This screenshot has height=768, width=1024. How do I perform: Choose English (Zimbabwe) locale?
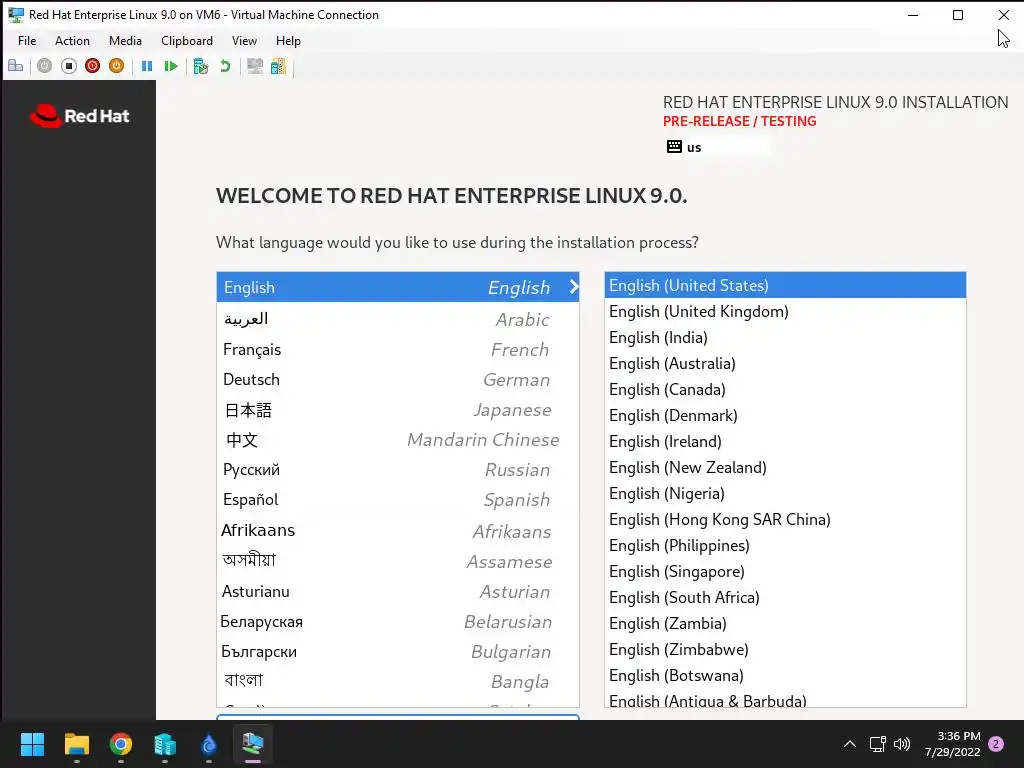[x=785, y=650]
